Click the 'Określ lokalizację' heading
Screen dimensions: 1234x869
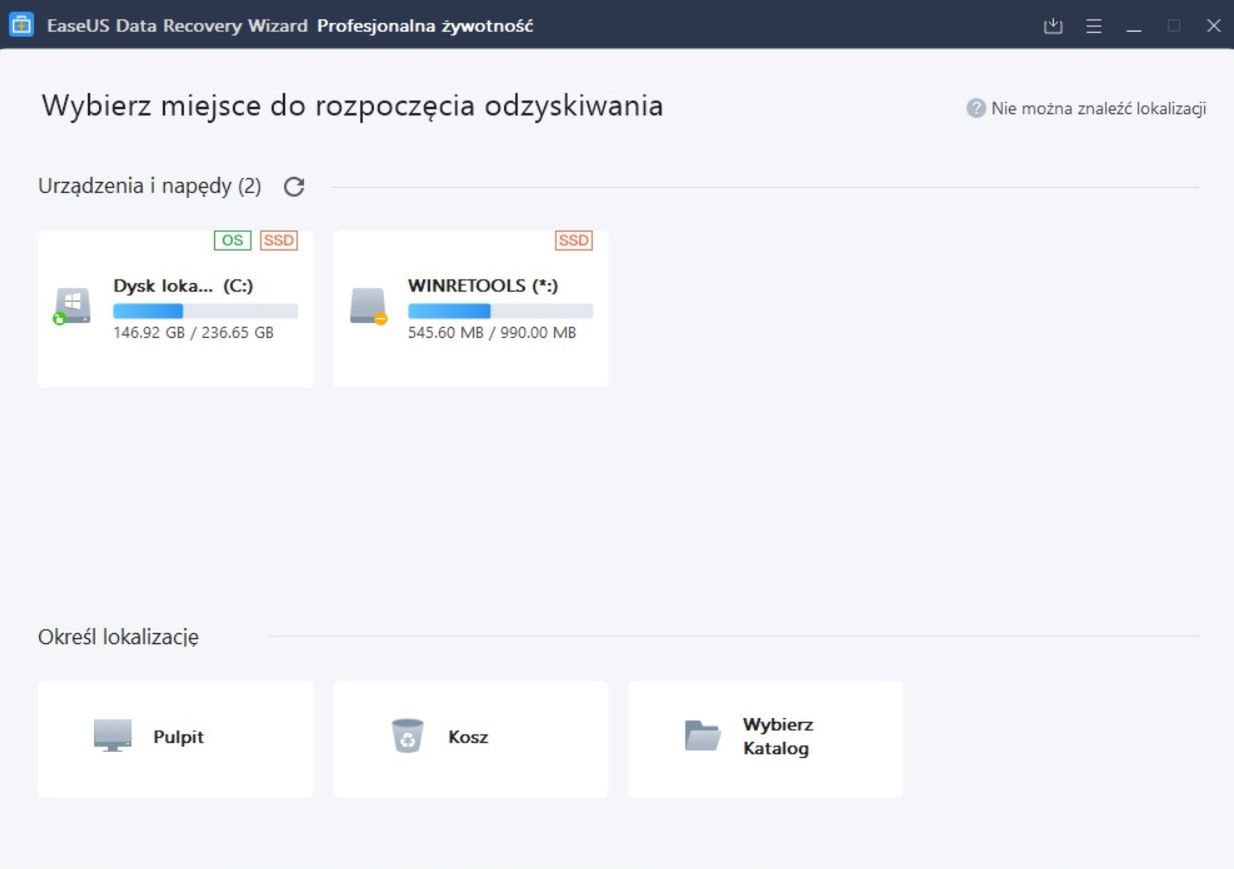tap(118, 637)
